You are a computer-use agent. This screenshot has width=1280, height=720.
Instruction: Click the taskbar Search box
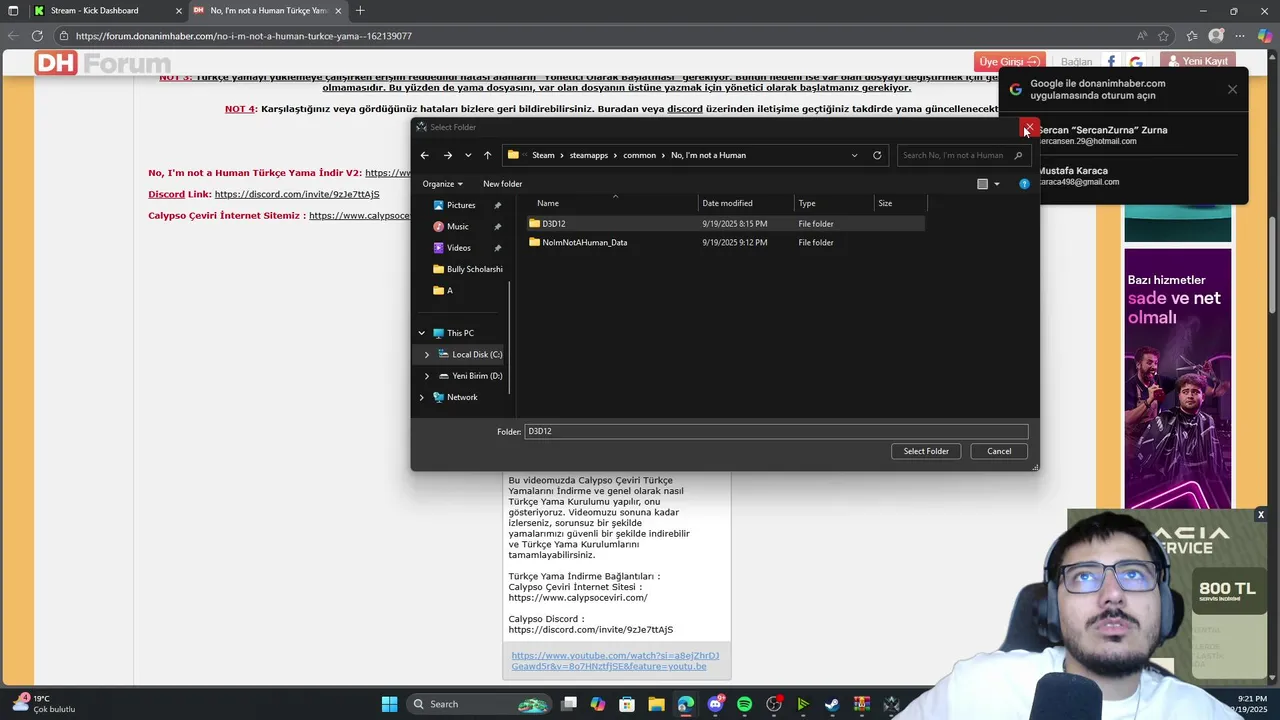click(480, 704)
